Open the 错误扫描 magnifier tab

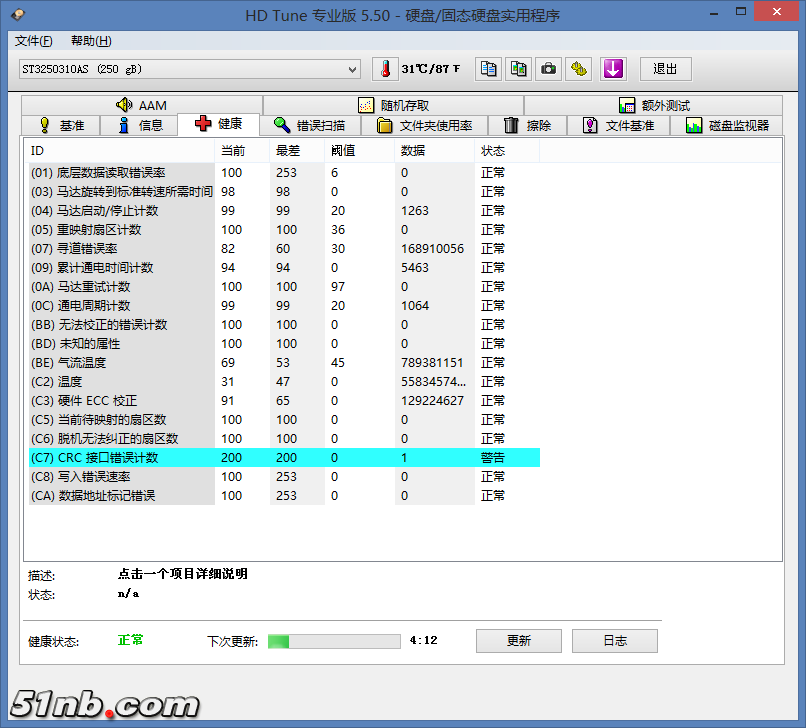[x=310, y=125]
